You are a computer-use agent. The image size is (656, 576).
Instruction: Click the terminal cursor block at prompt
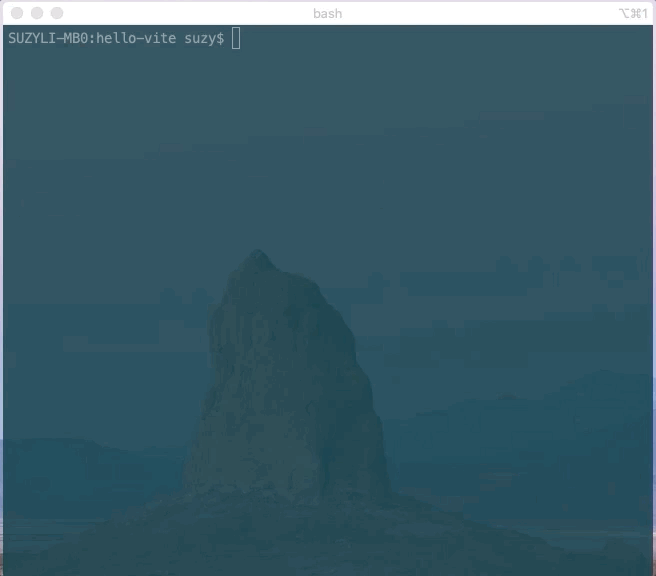236,38
